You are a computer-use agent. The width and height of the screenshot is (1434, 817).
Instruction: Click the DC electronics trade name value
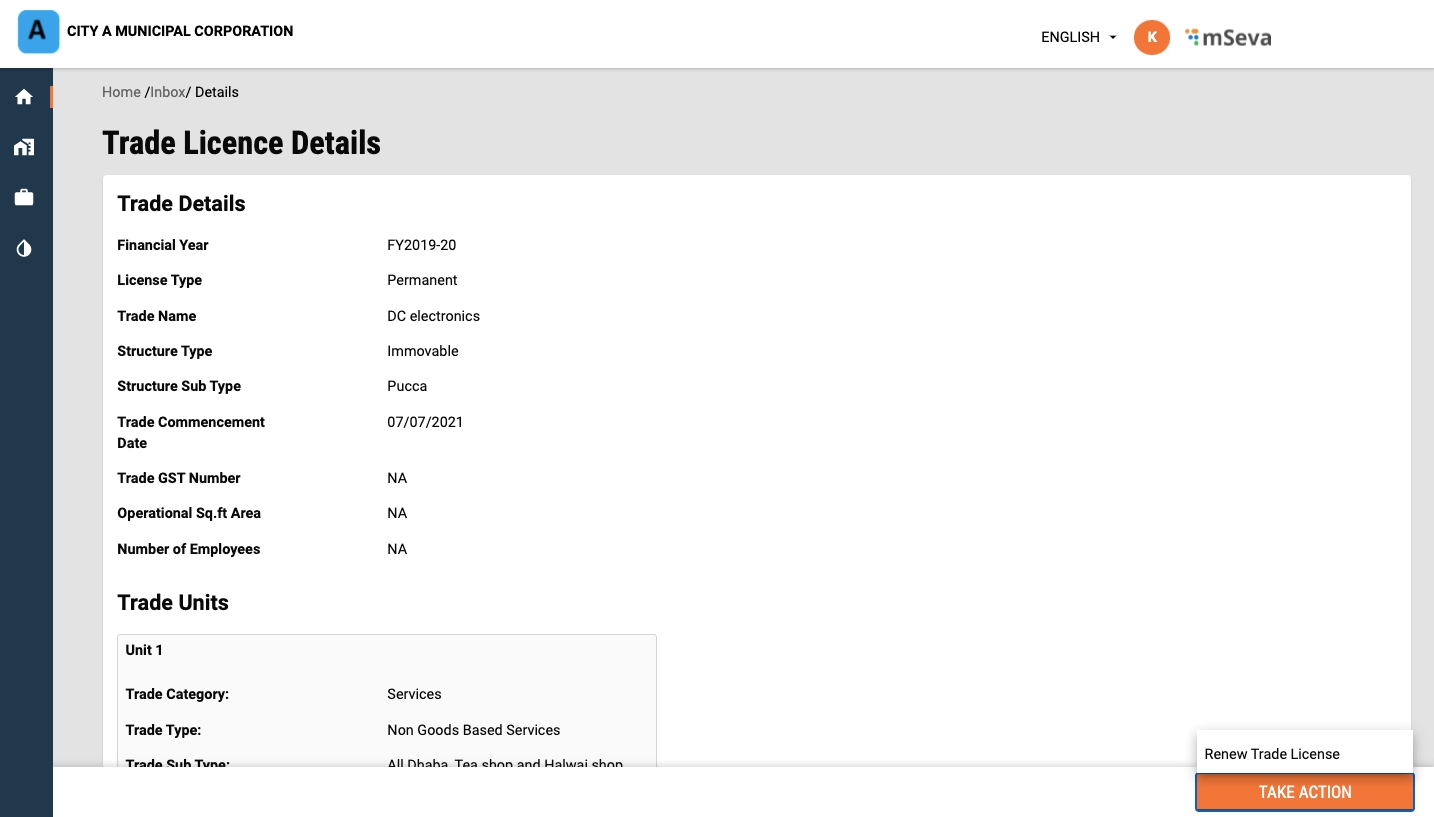[433, 316]
